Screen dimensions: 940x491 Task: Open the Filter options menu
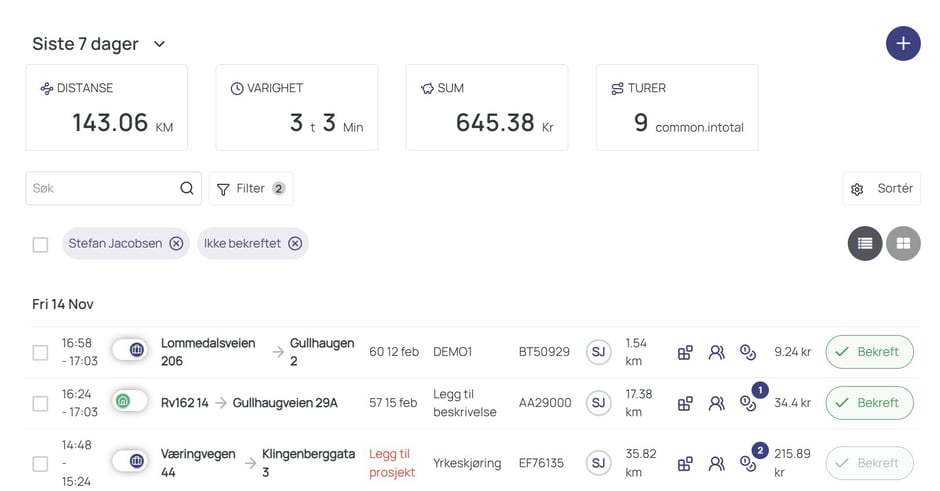(250, 188)
